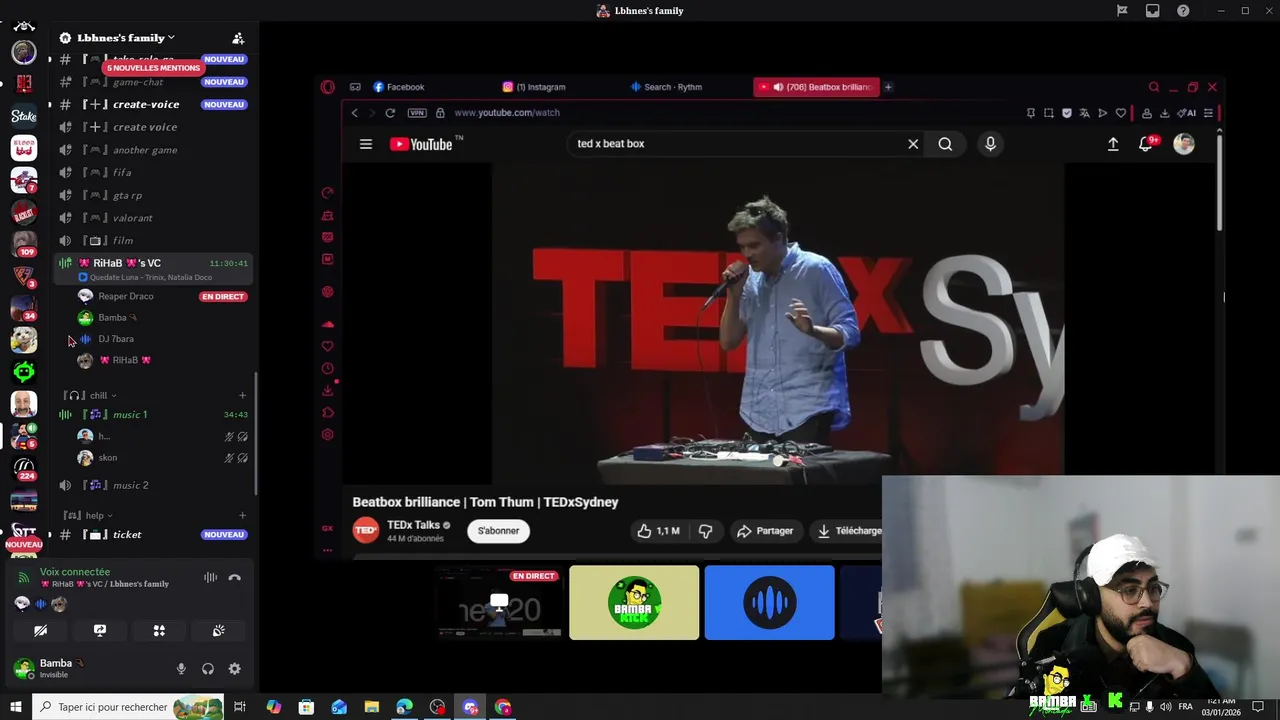Open Opera translate page icon
The height and width of the screenshot is (720, 1280).
[x=1085, y=113]
